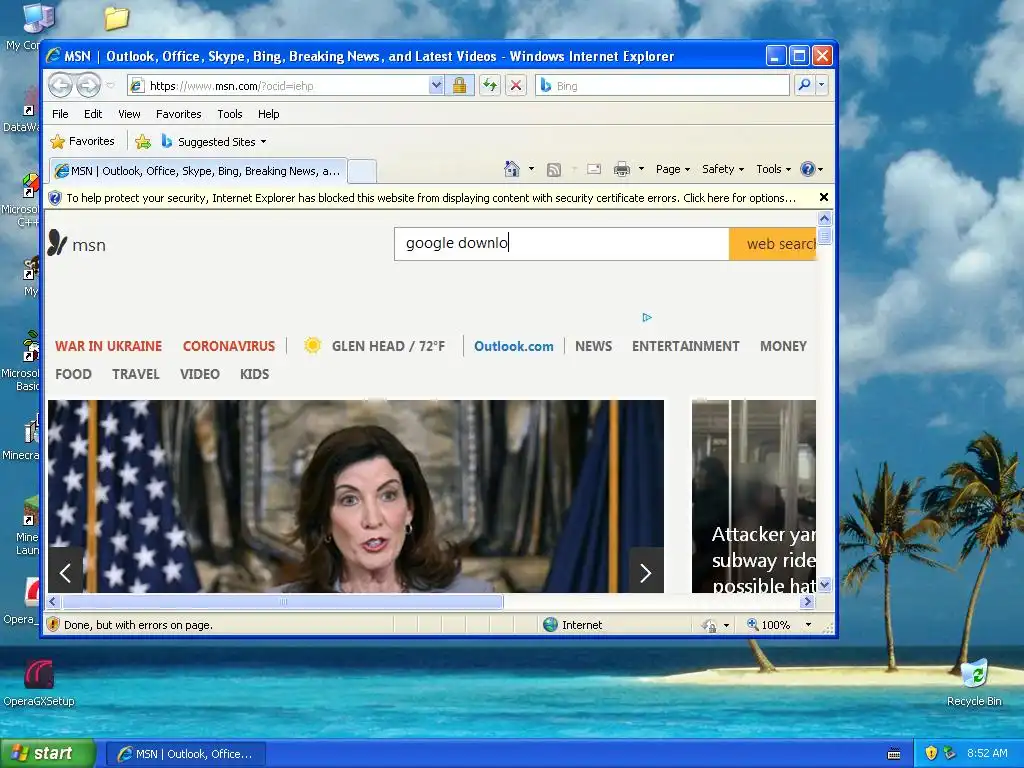This screenshot has width=1024, height=768.
Task: Open the File menu
Action: pos(60,114)
